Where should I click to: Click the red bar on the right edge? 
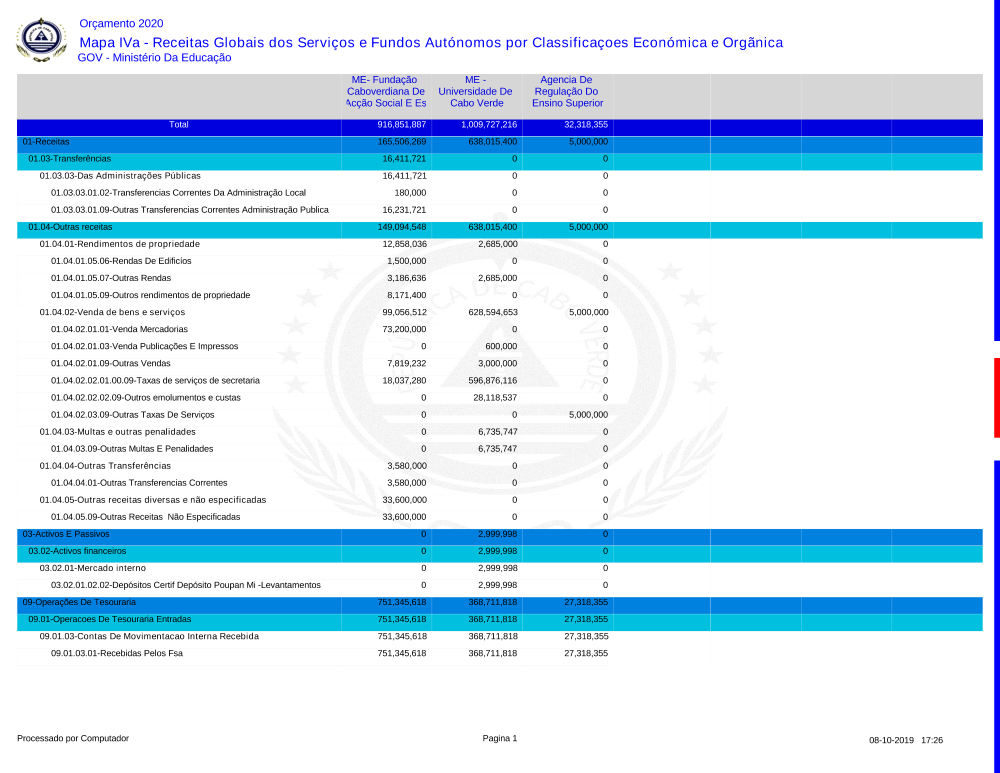click(x=996, y=397)
